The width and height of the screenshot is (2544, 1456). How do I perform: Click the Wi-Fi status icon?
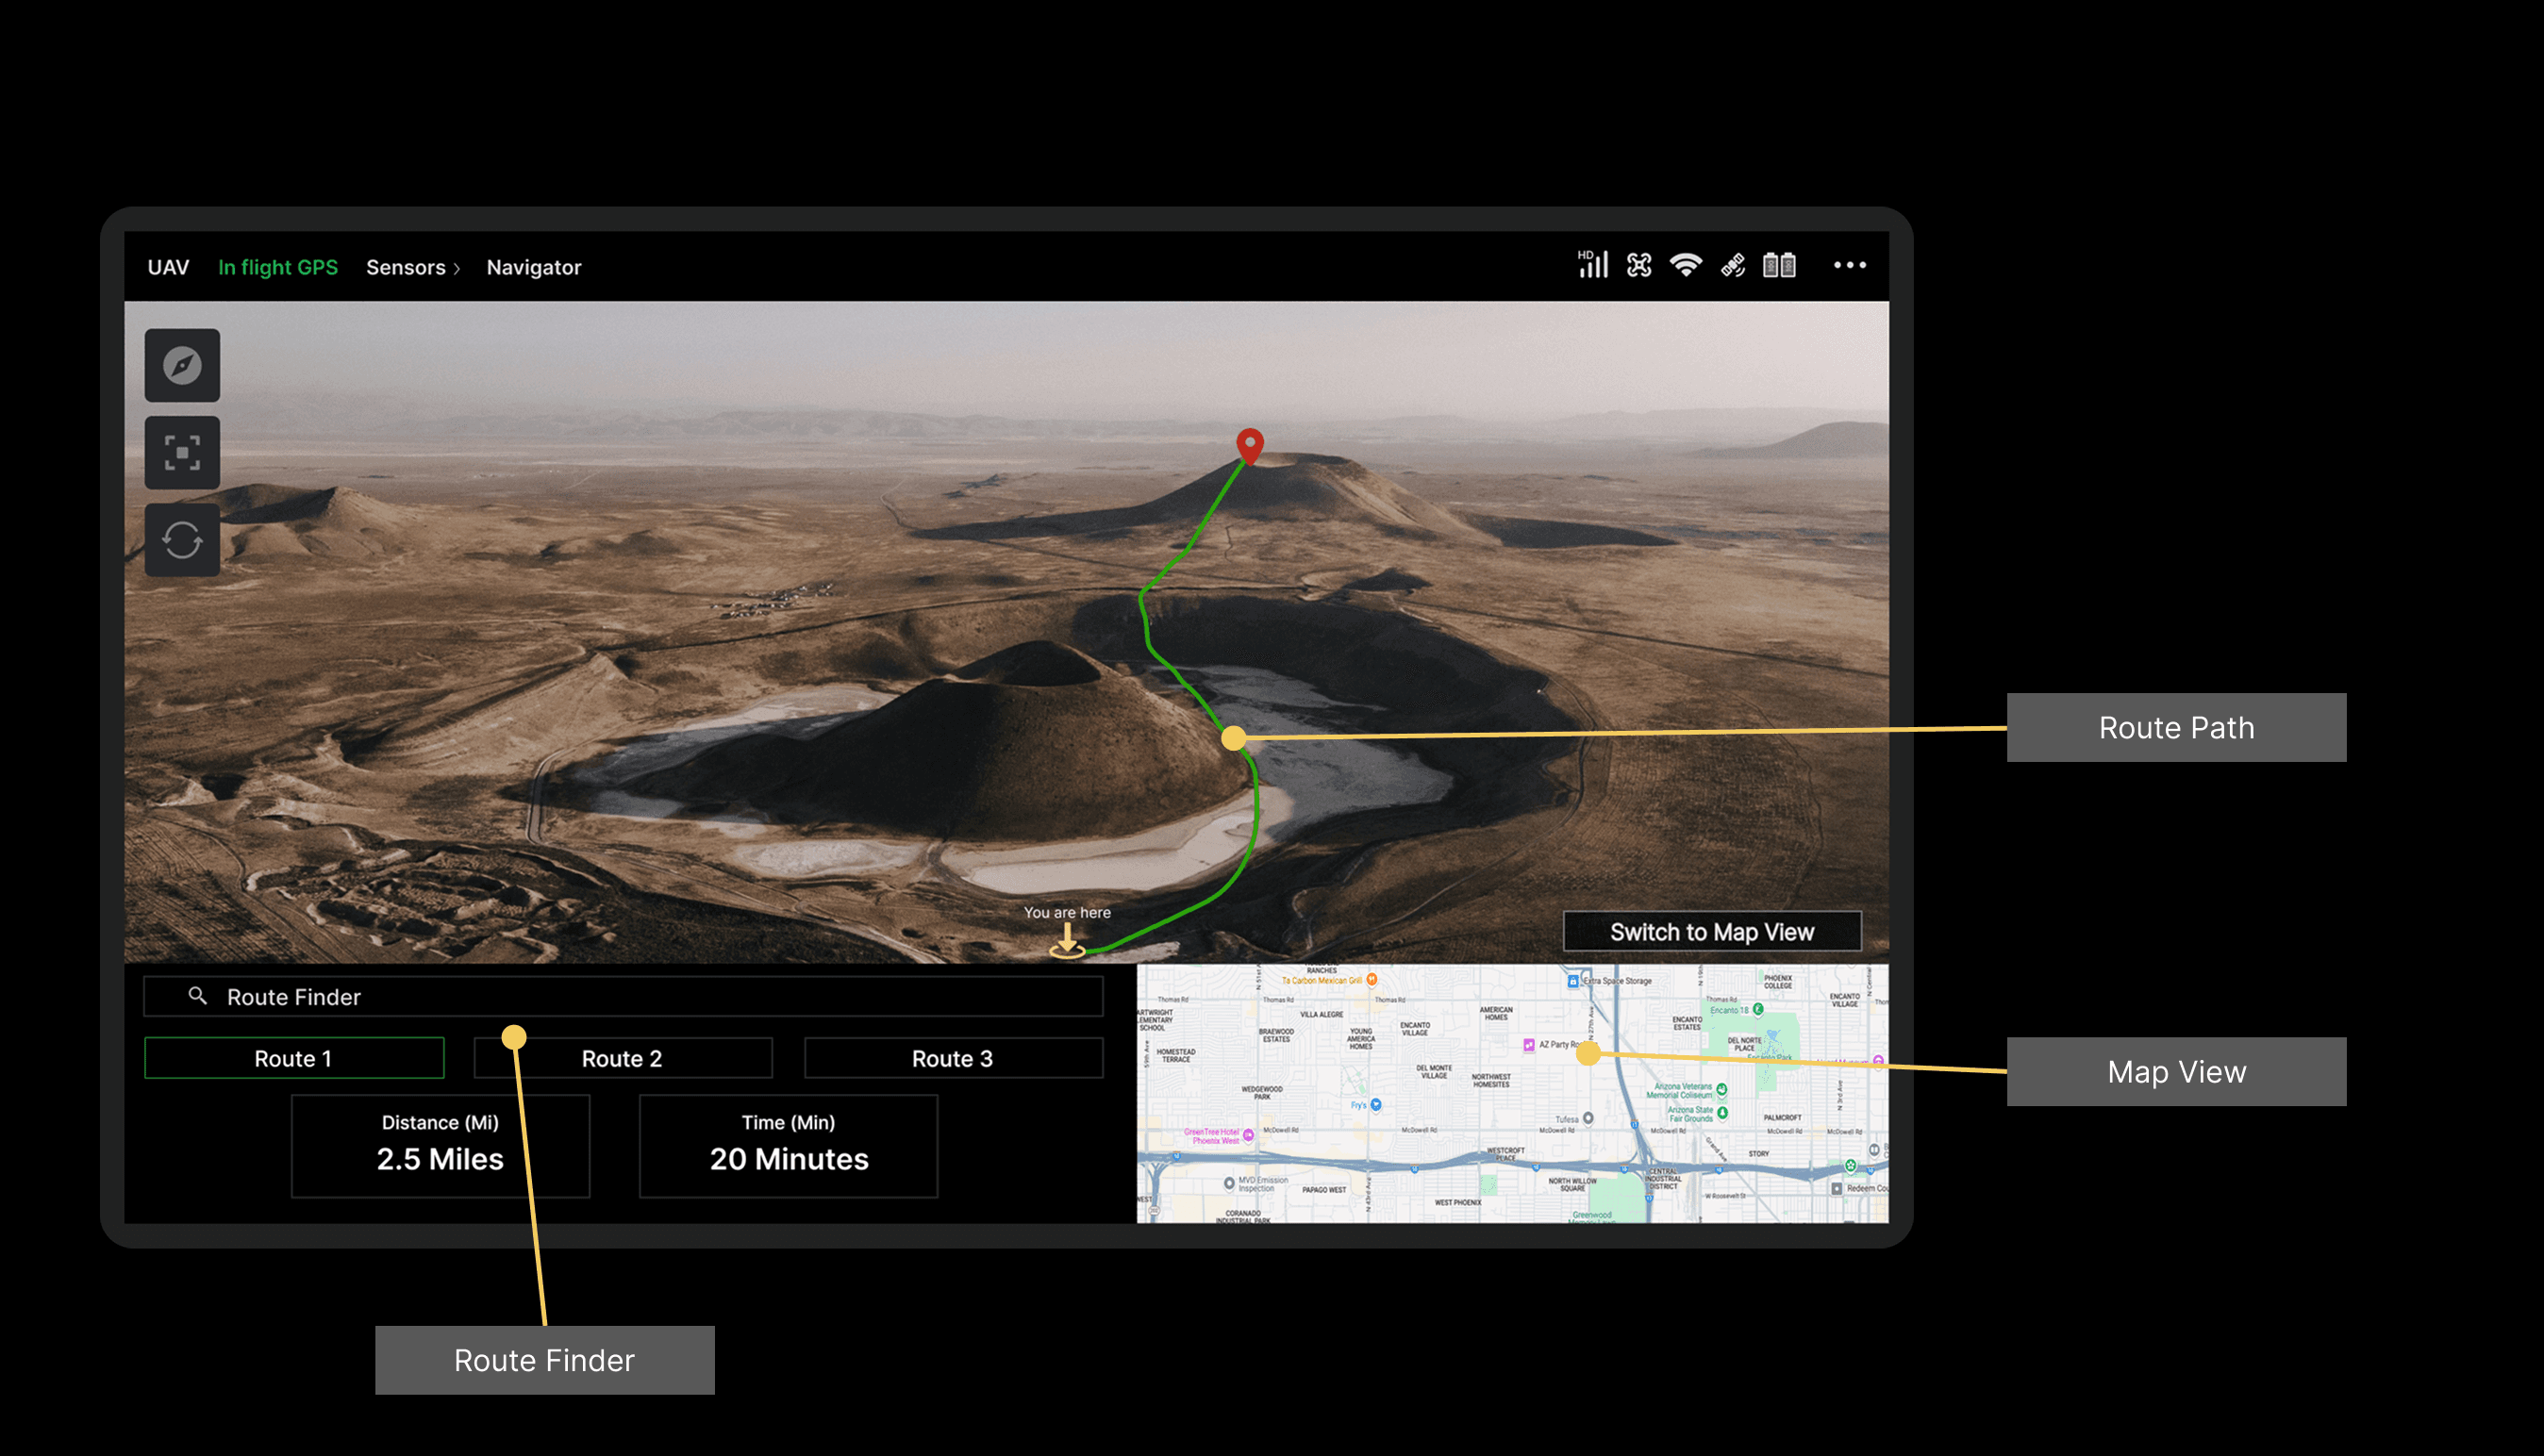click(x=1686, y=265)
